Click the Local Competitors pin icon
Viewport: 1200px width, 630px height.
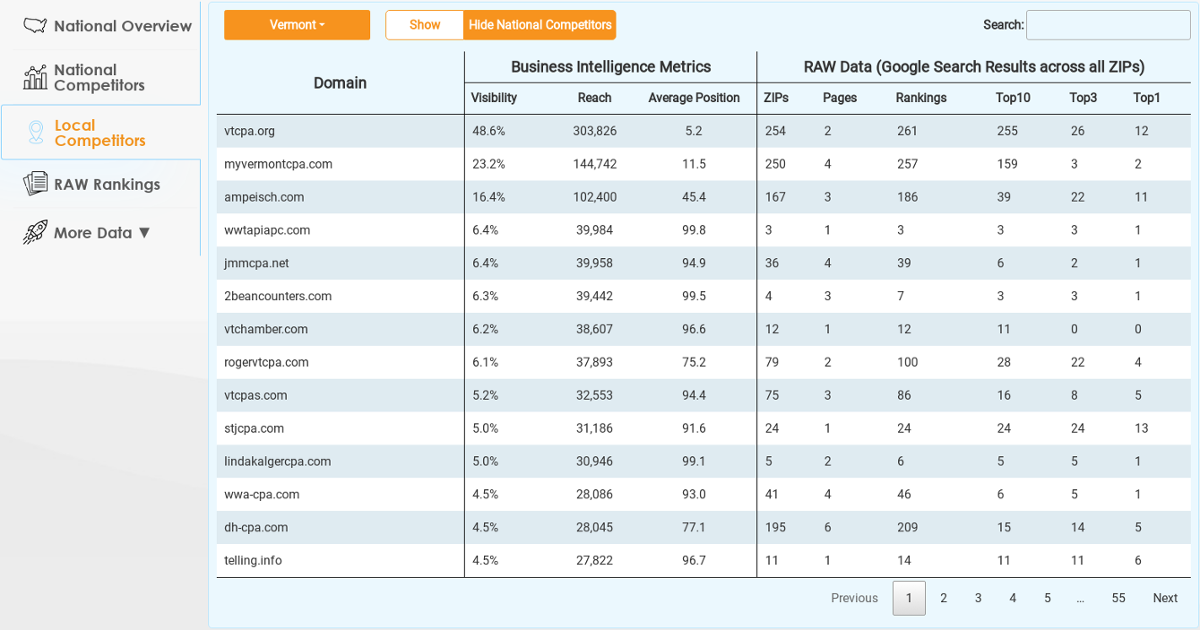36,132
